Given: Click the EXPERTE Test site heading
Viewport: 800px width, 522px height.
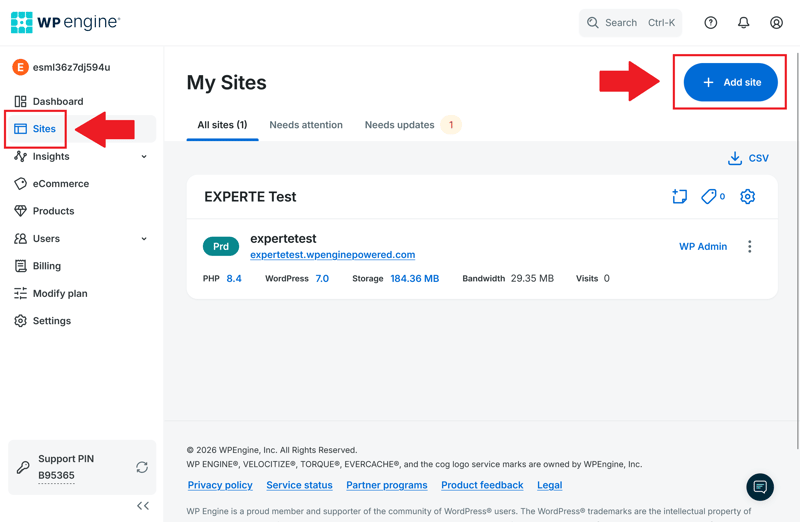Looking at the screenshot, I should pos(250,197).
